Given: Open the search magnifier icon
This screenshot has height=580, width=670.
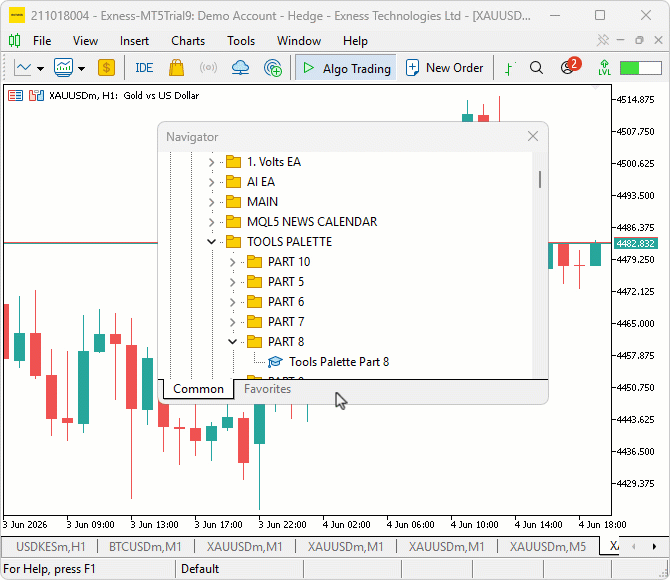Looking at the screenshot, I should coord(536,68).
